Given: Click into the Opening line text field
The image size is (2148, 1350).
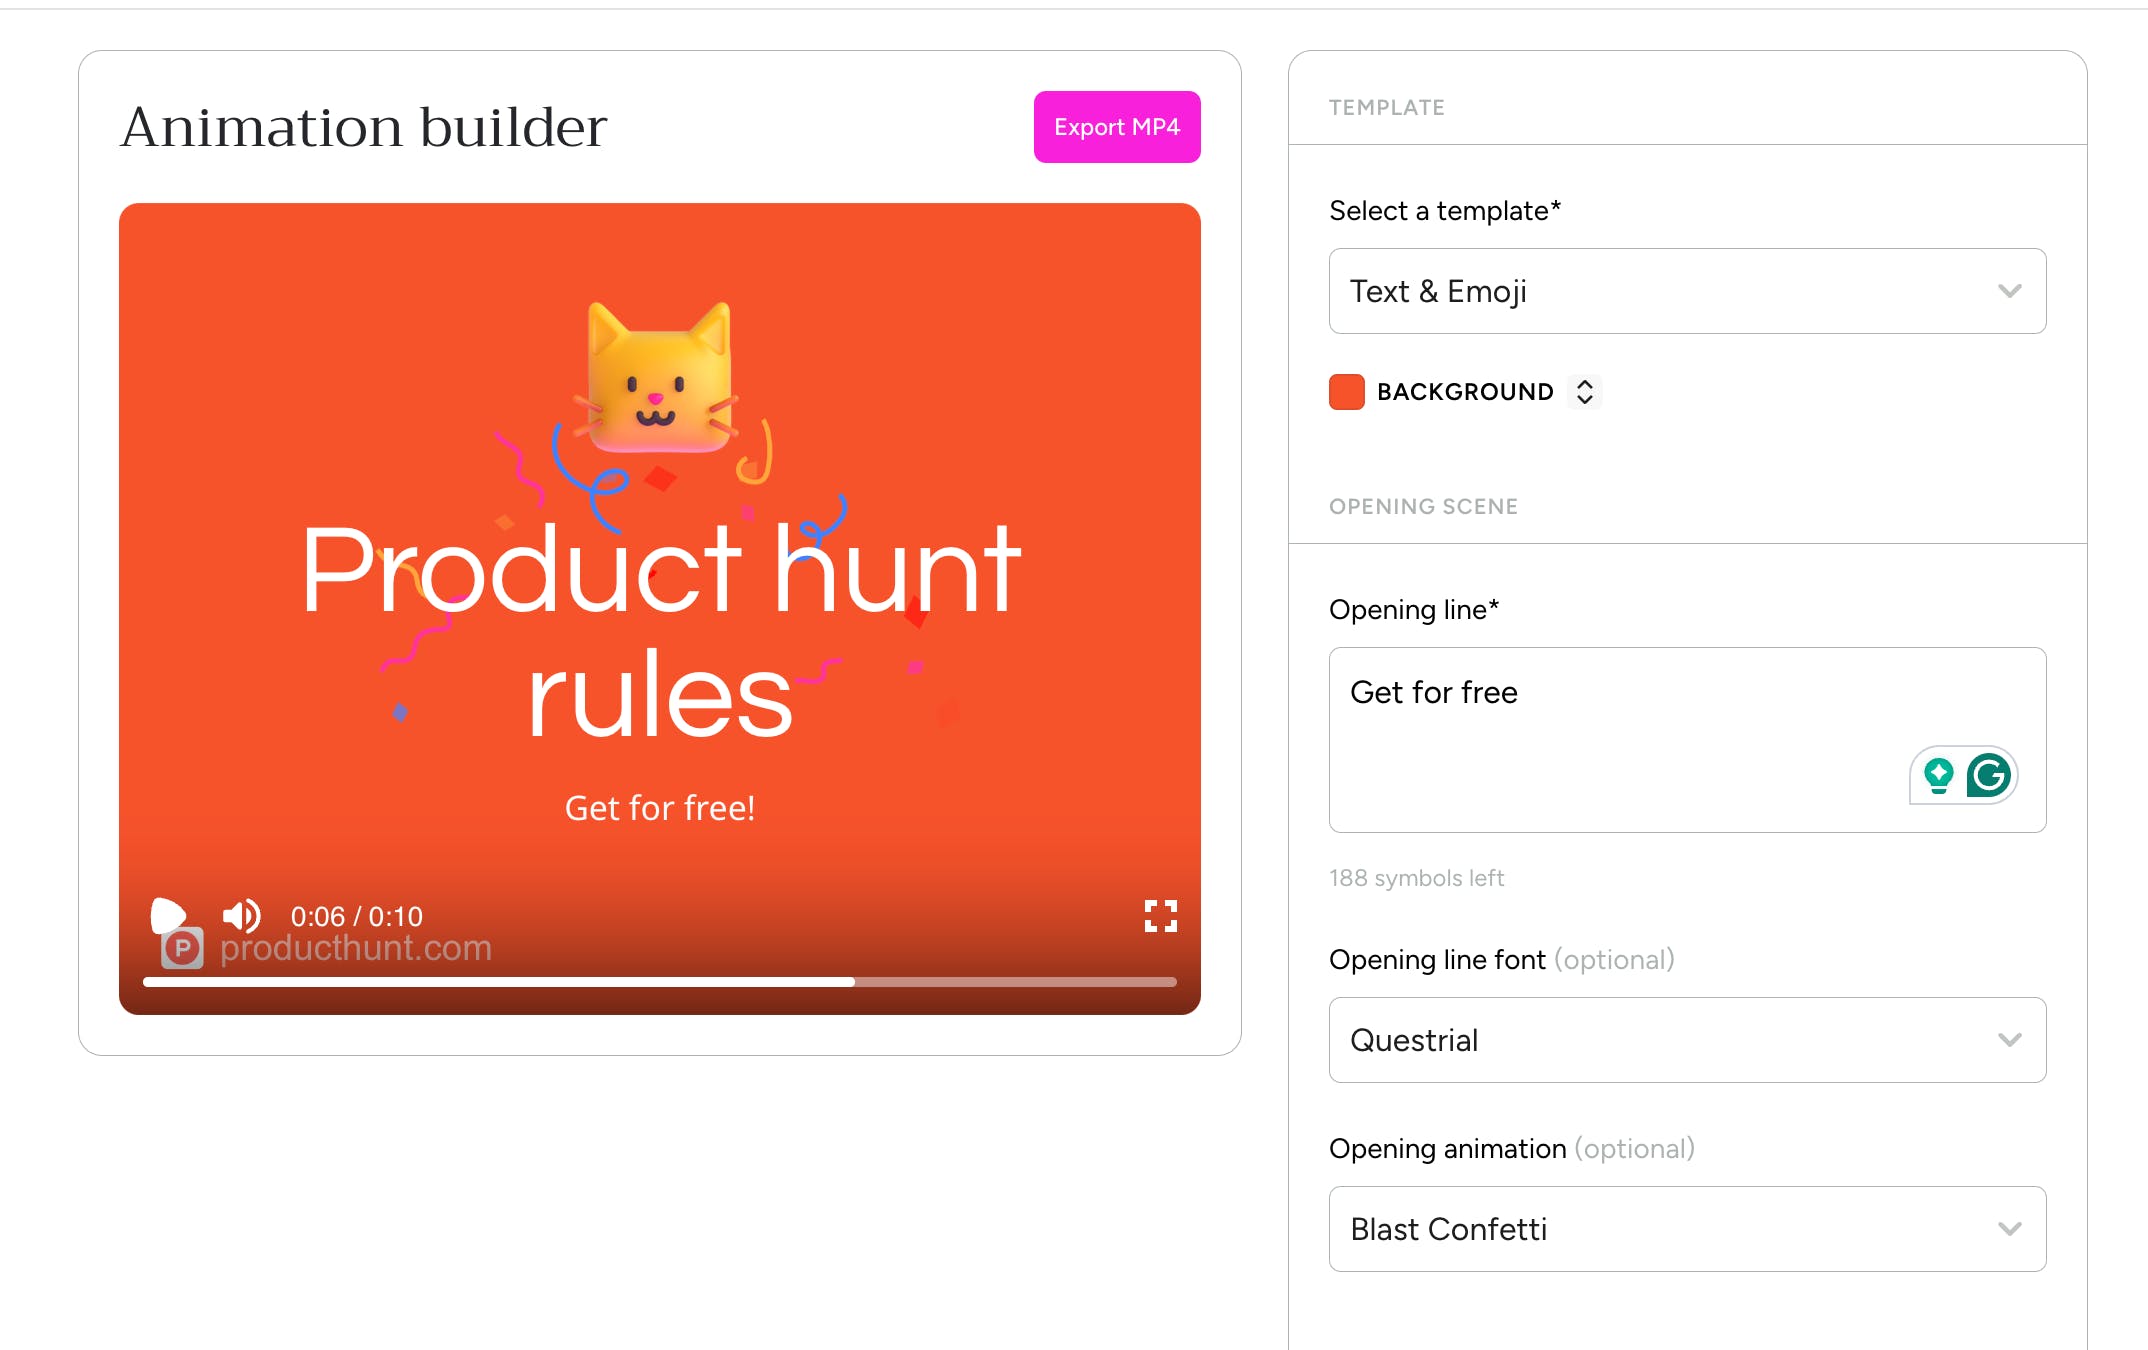Looking at the screenshot, I should coord(1687,740).
